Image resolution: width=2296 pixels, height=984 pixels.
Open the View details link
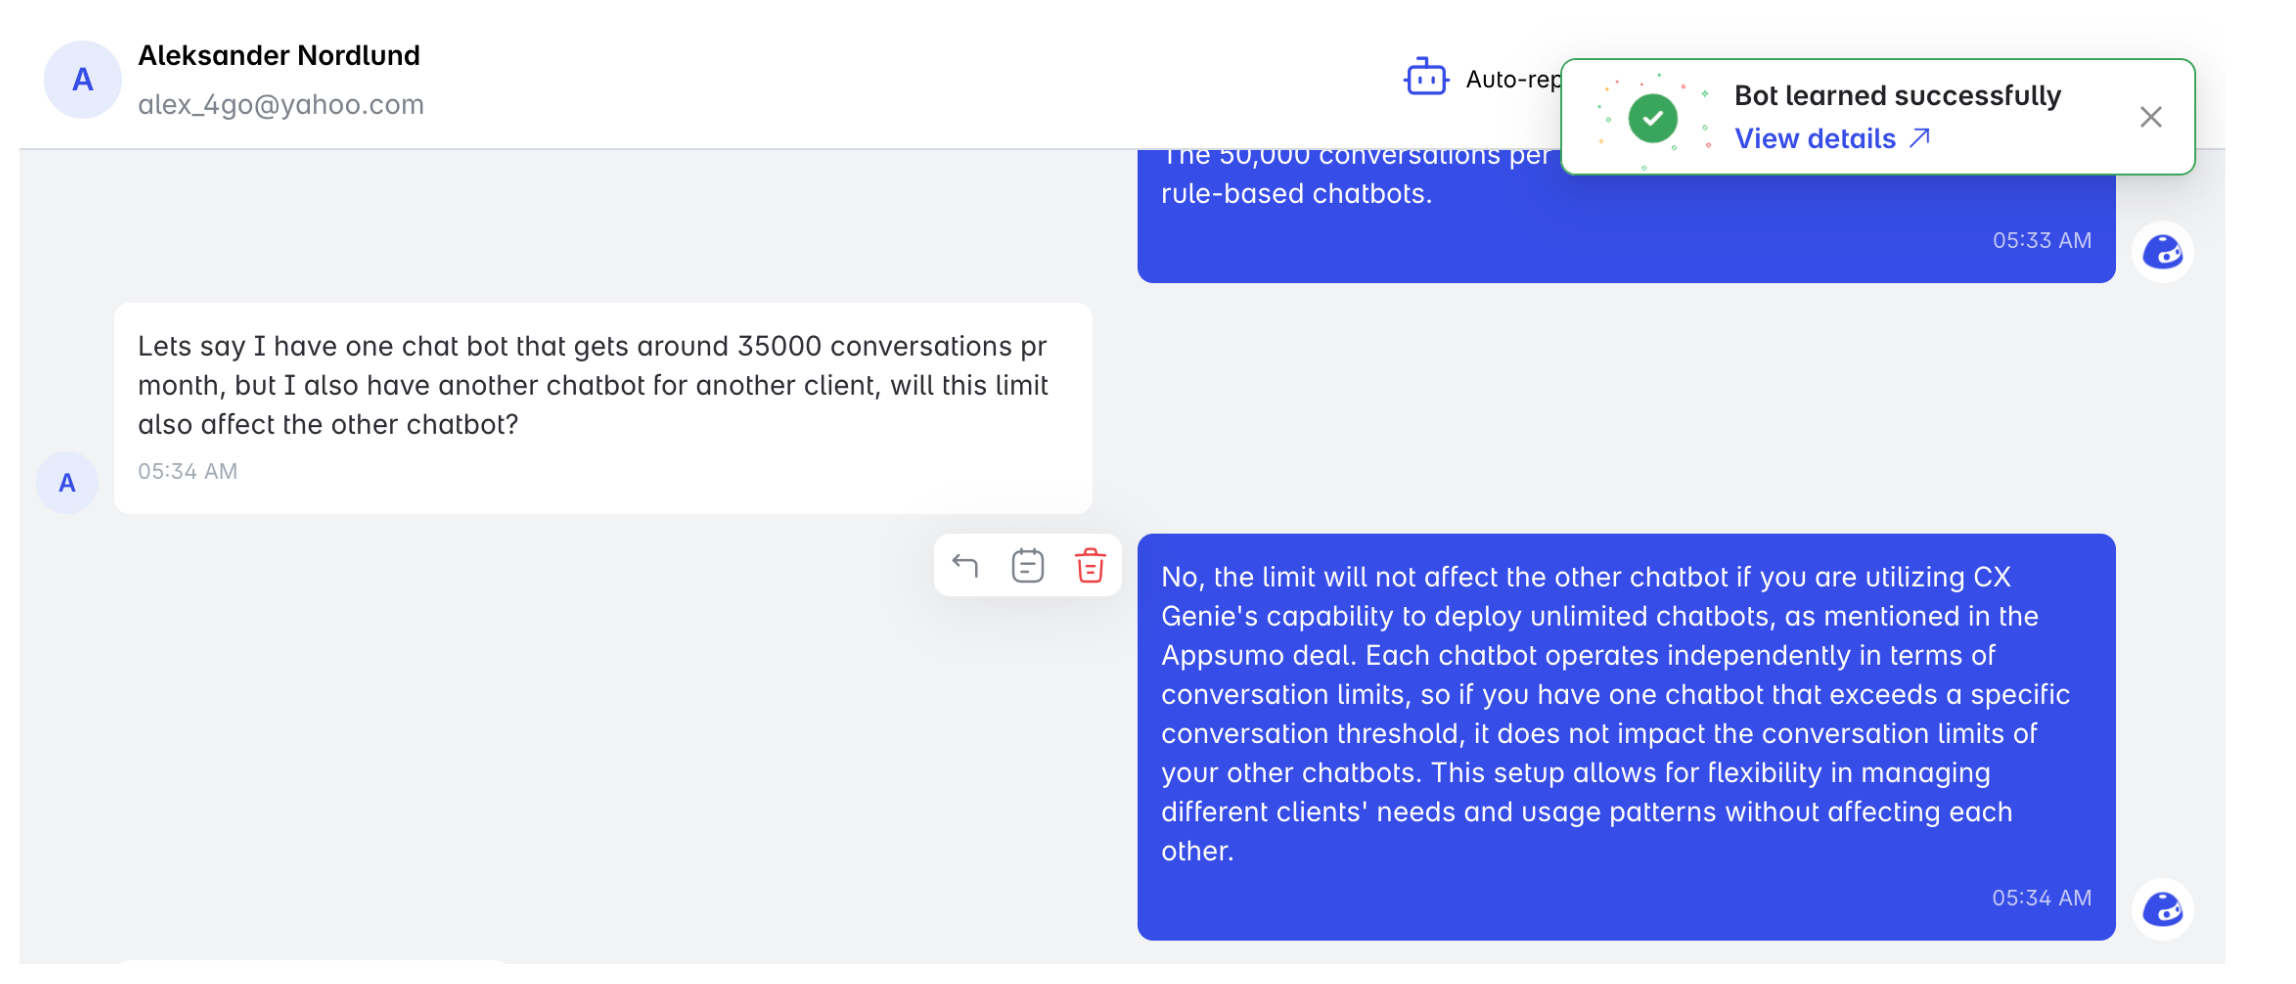click(1814, 139)
